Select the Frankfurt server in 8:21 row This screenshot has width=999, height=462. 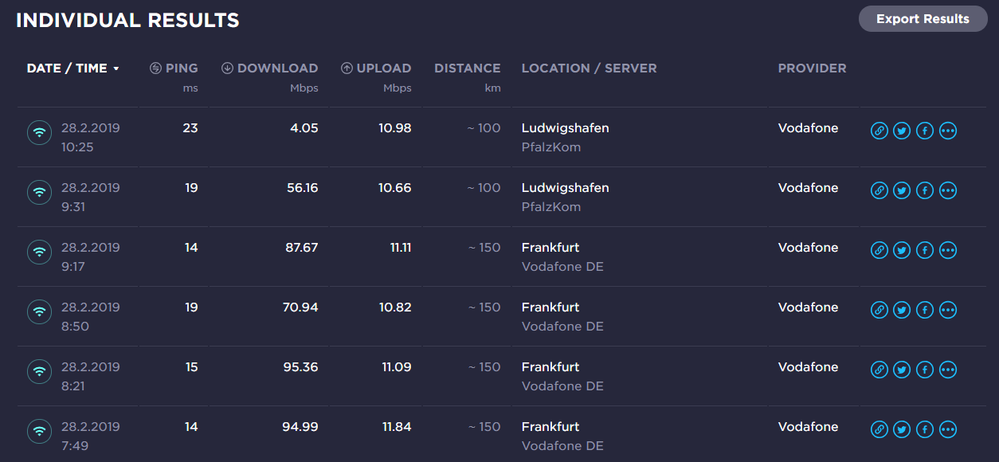(550, 367)
